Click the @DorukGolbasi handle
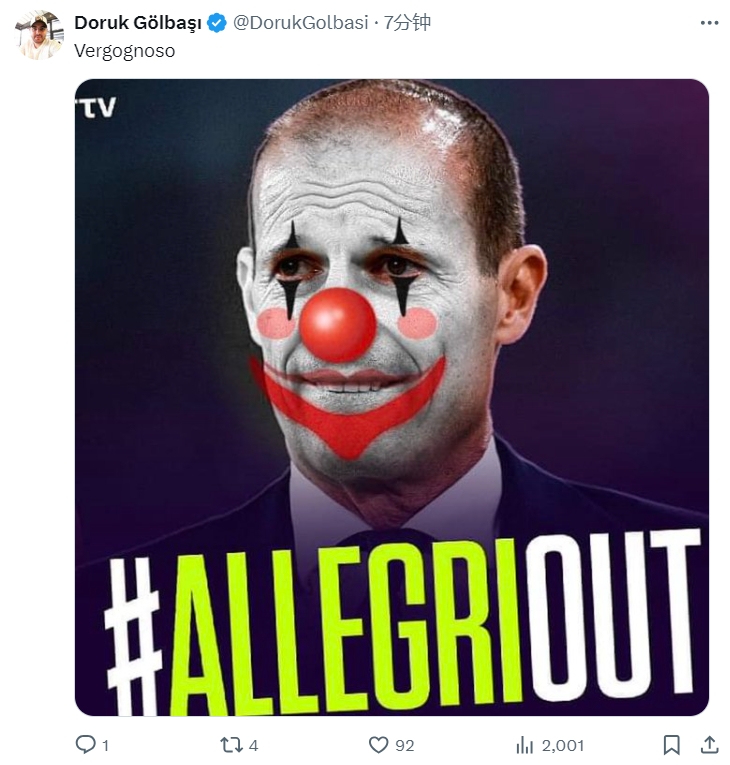 click(300, 22)
